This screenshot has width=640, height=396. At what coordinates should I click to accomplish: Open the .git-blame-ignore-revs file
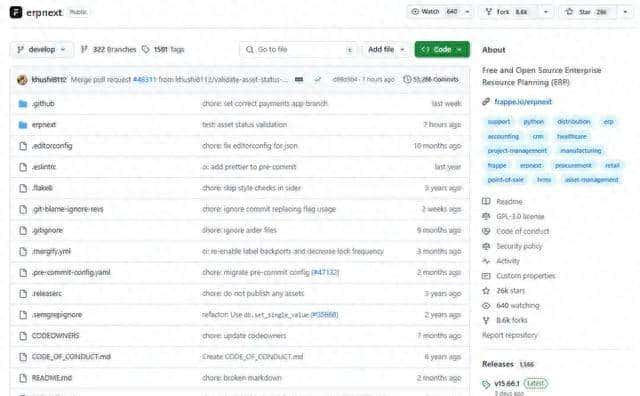(x=67, y=209)
